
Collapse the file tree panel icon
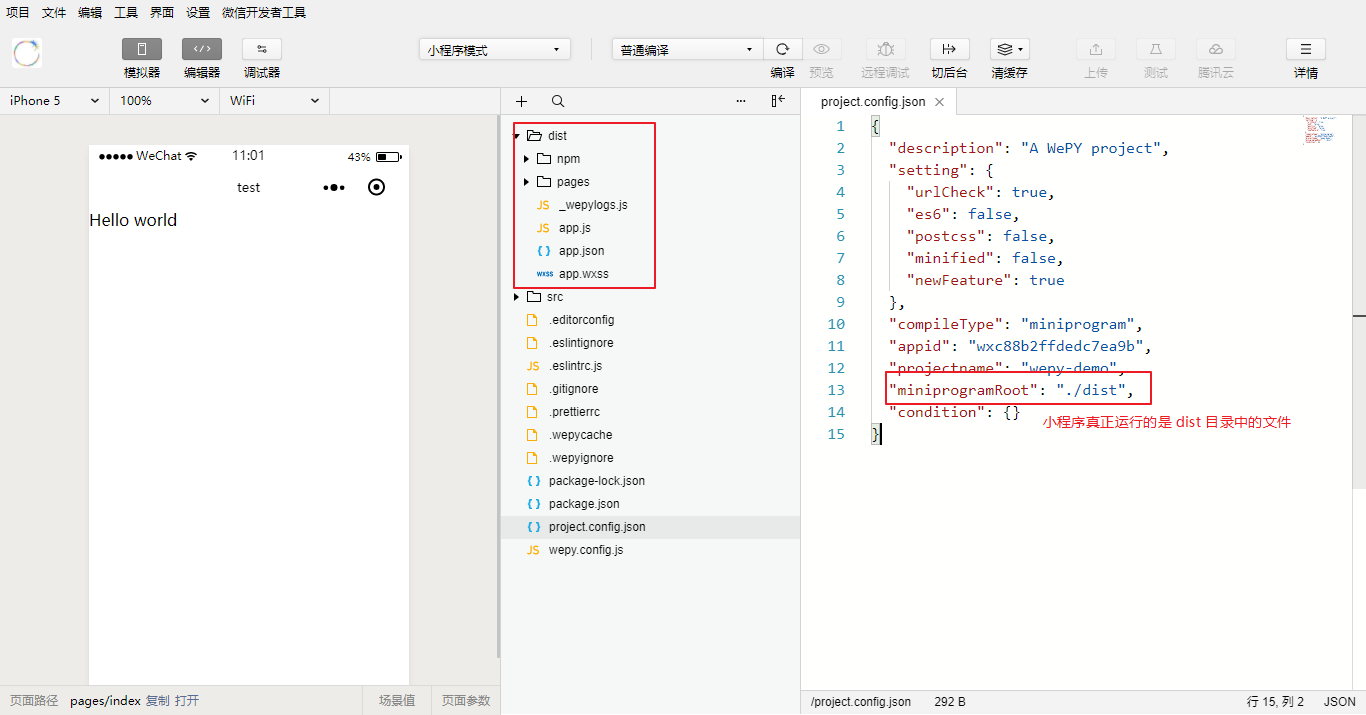(x=778, y=101)
